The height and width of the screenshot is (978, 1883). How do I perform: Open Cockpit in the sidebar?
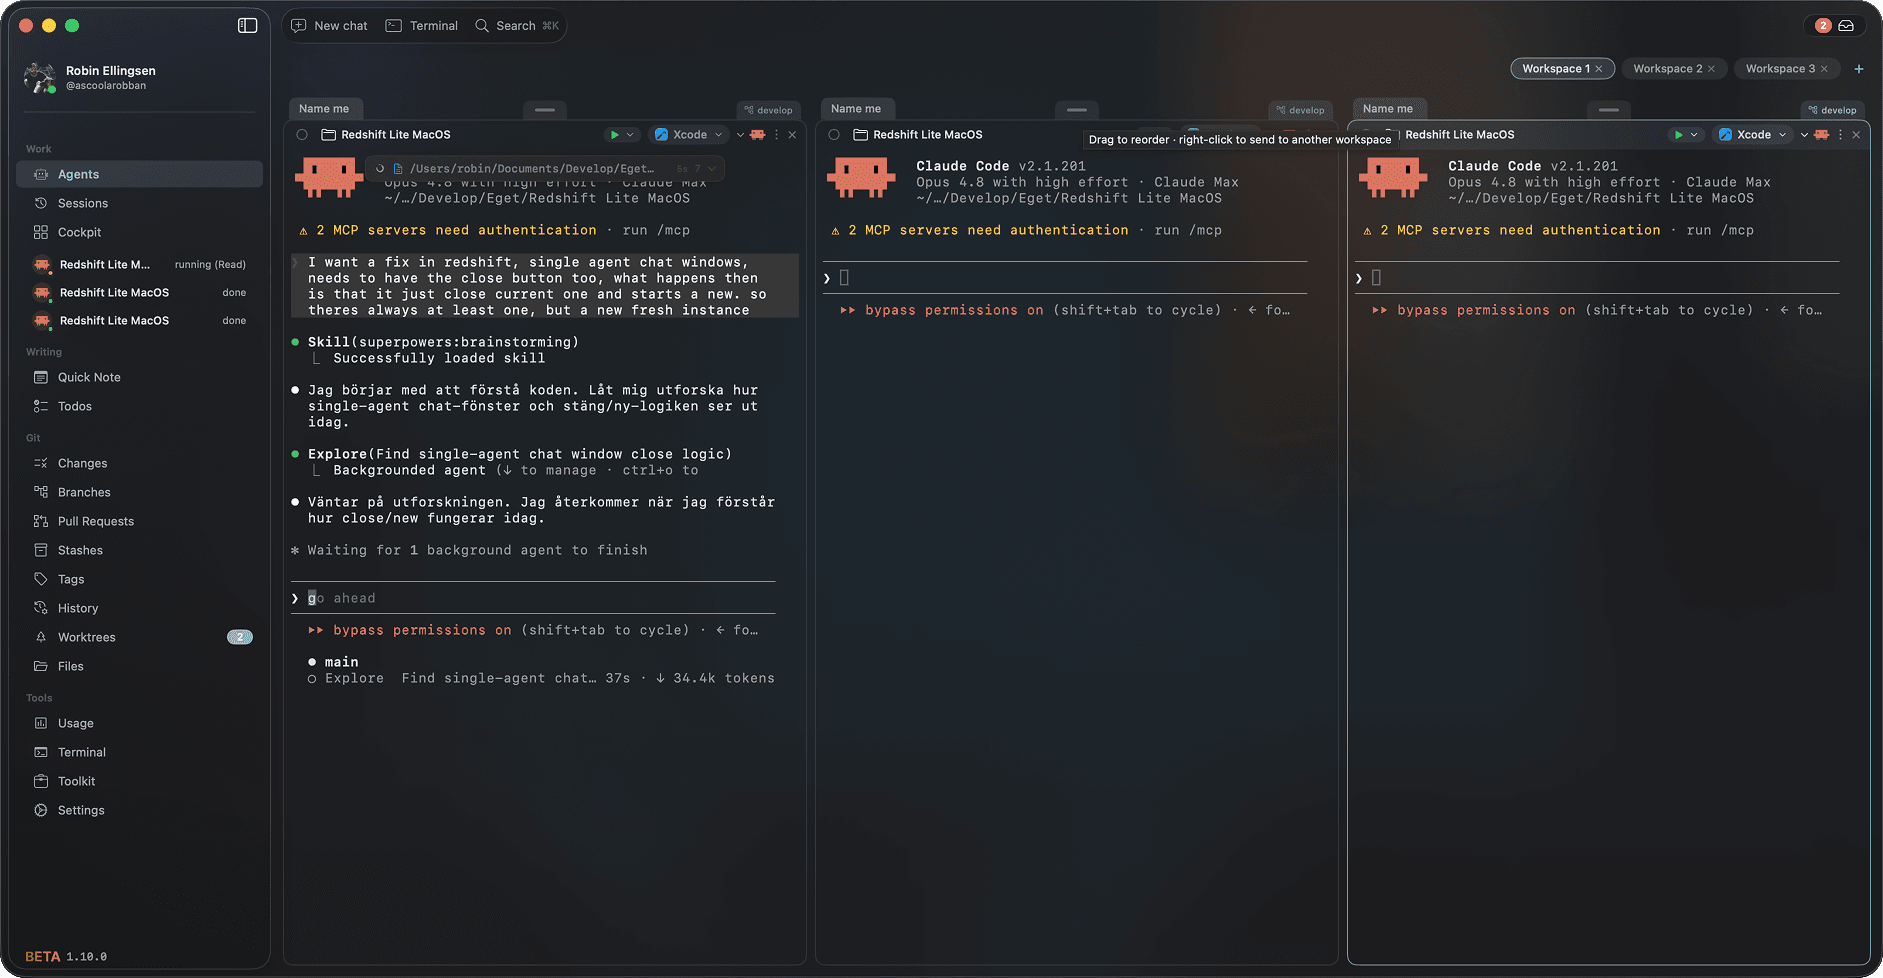pos(140,232)
